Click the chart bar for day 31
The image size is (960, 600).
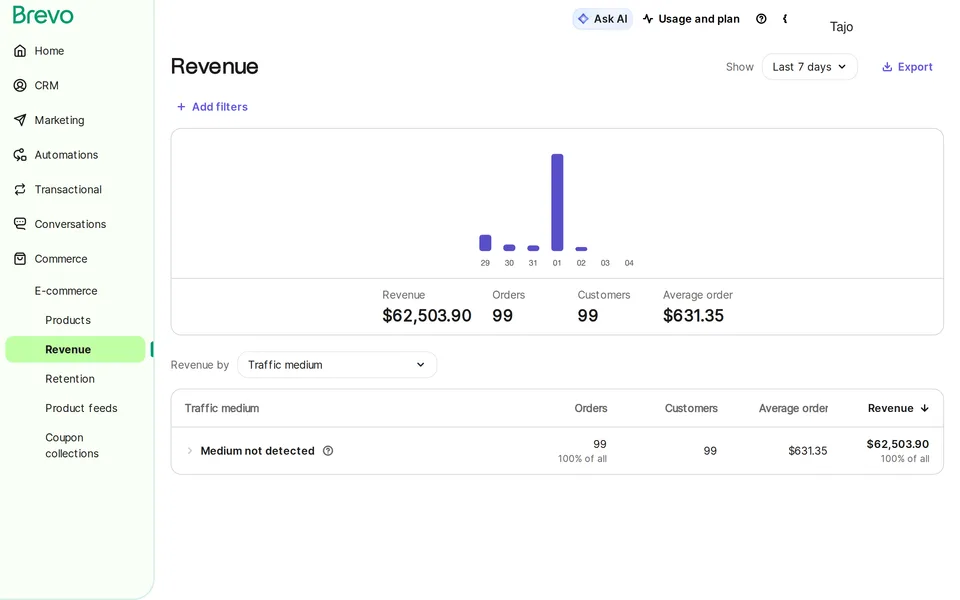(x=533, y=249)
